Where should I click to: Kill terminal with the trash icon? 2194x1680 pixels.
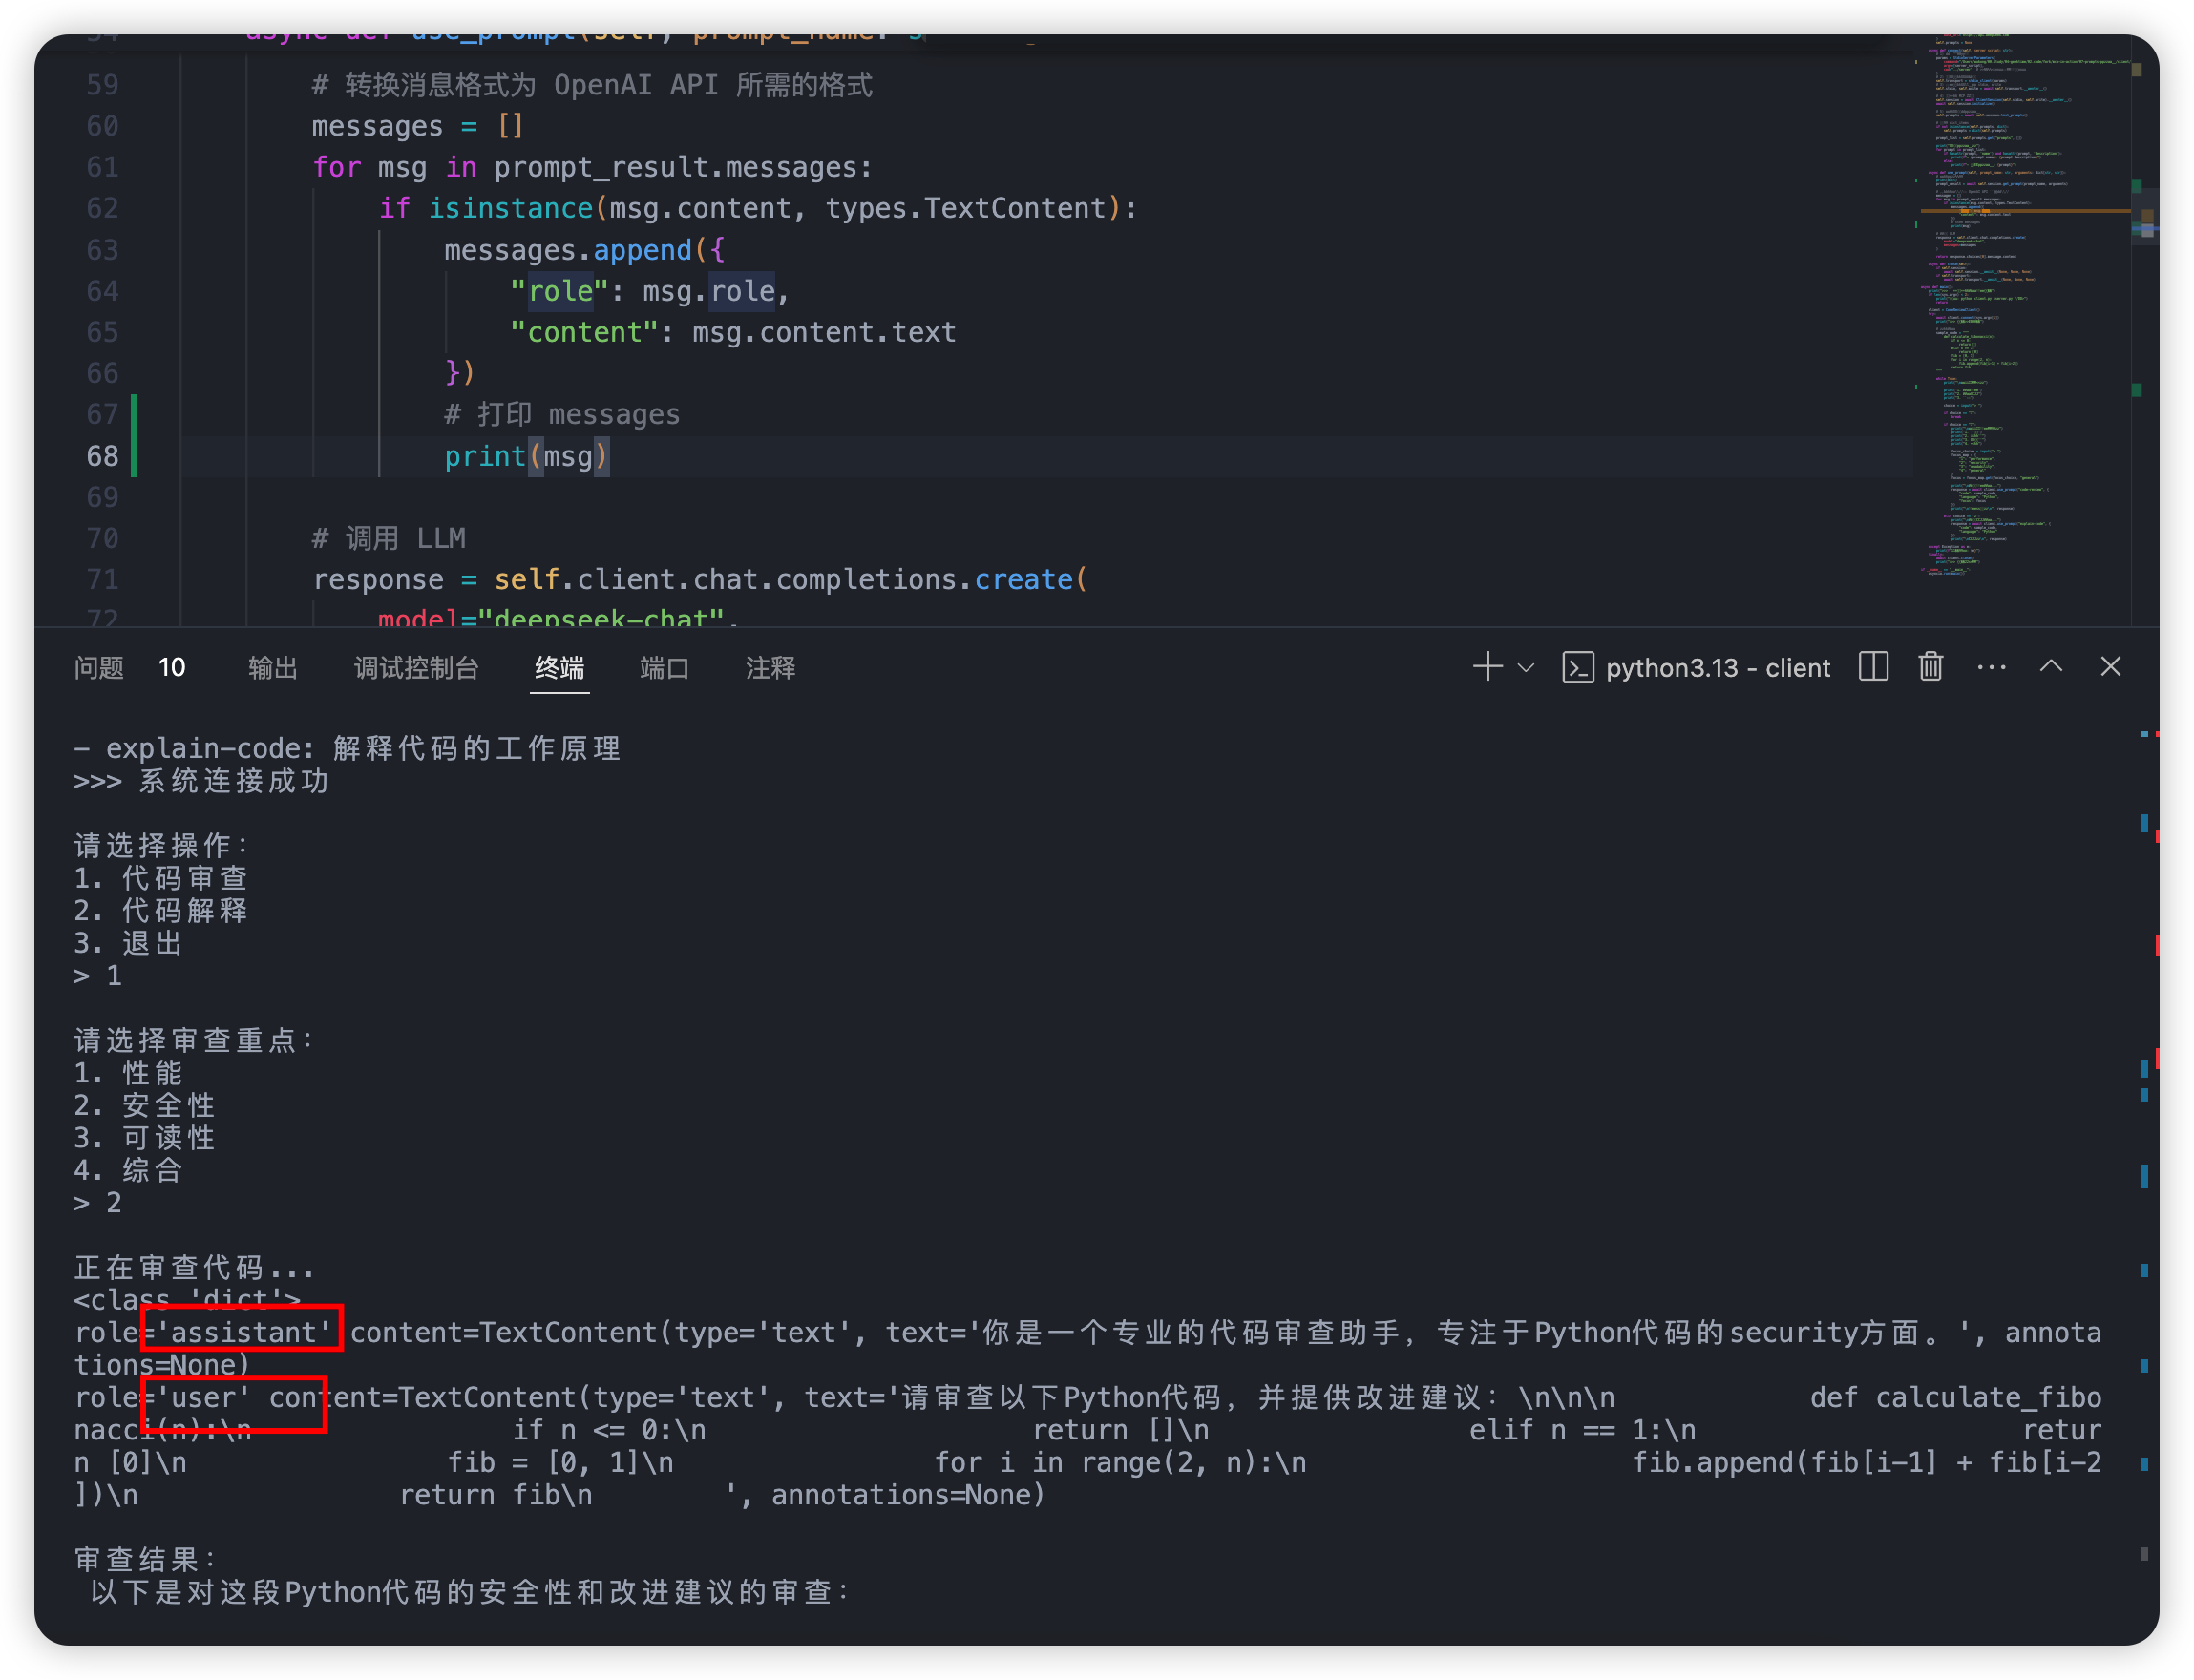tap(1930, 667)
